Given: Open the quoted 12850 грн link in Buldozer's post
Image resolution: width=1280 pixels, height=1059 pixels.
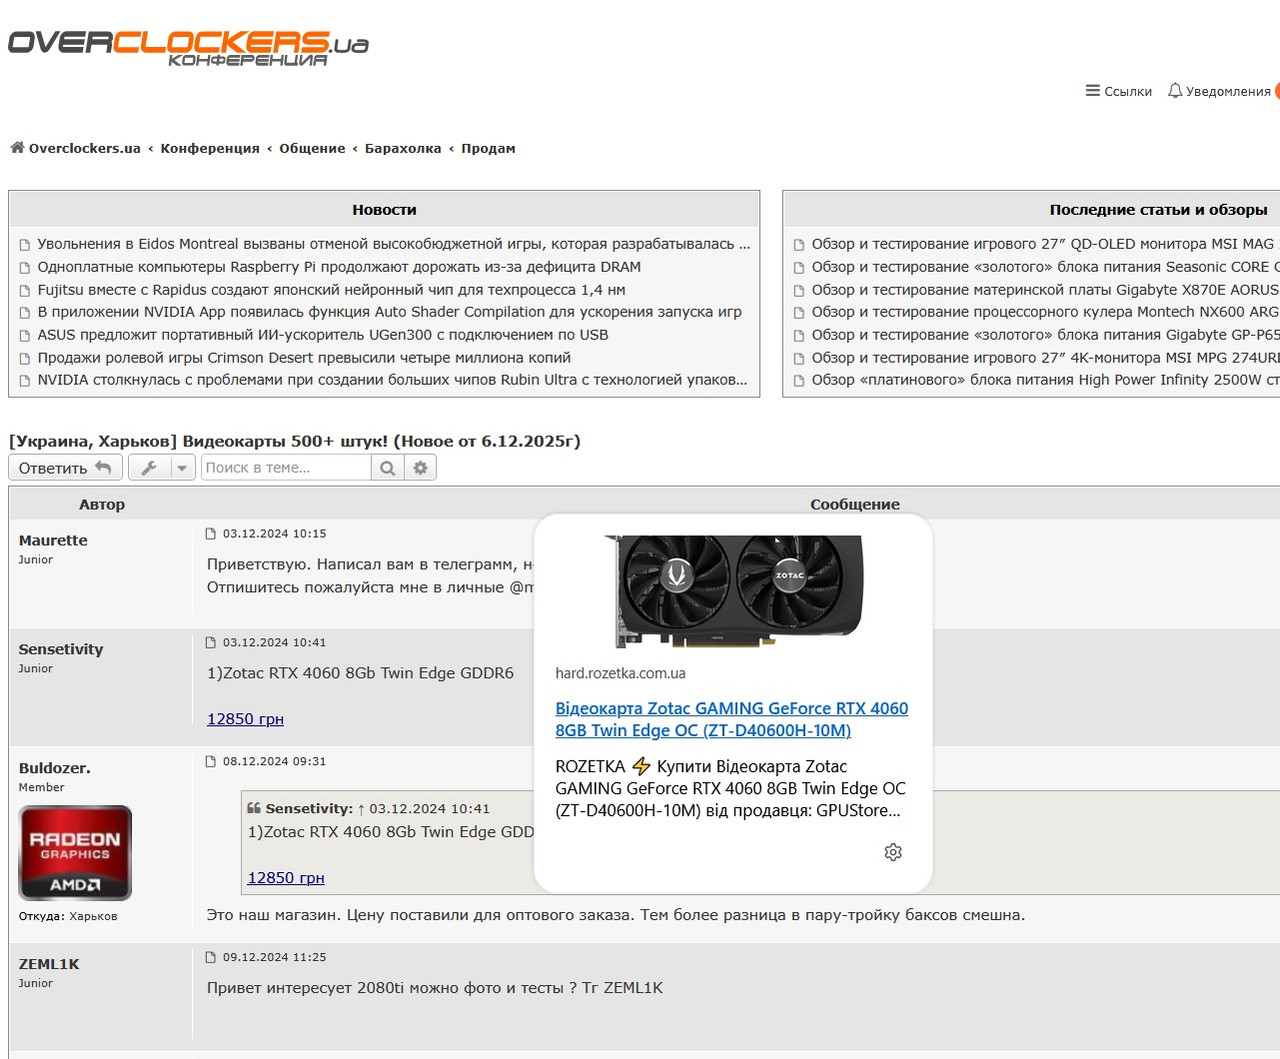Looking at the screenshot, I should (x=286, y=878).
